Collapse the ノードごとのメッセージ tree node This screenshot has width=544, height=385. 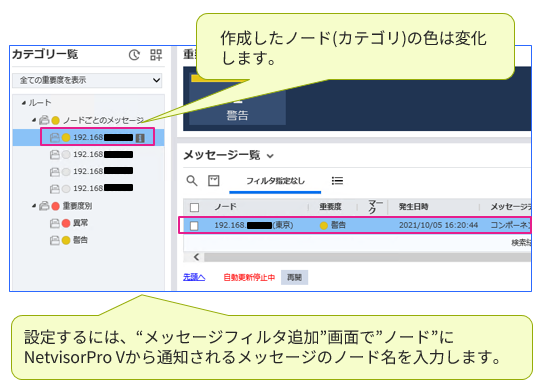[34, 120]
